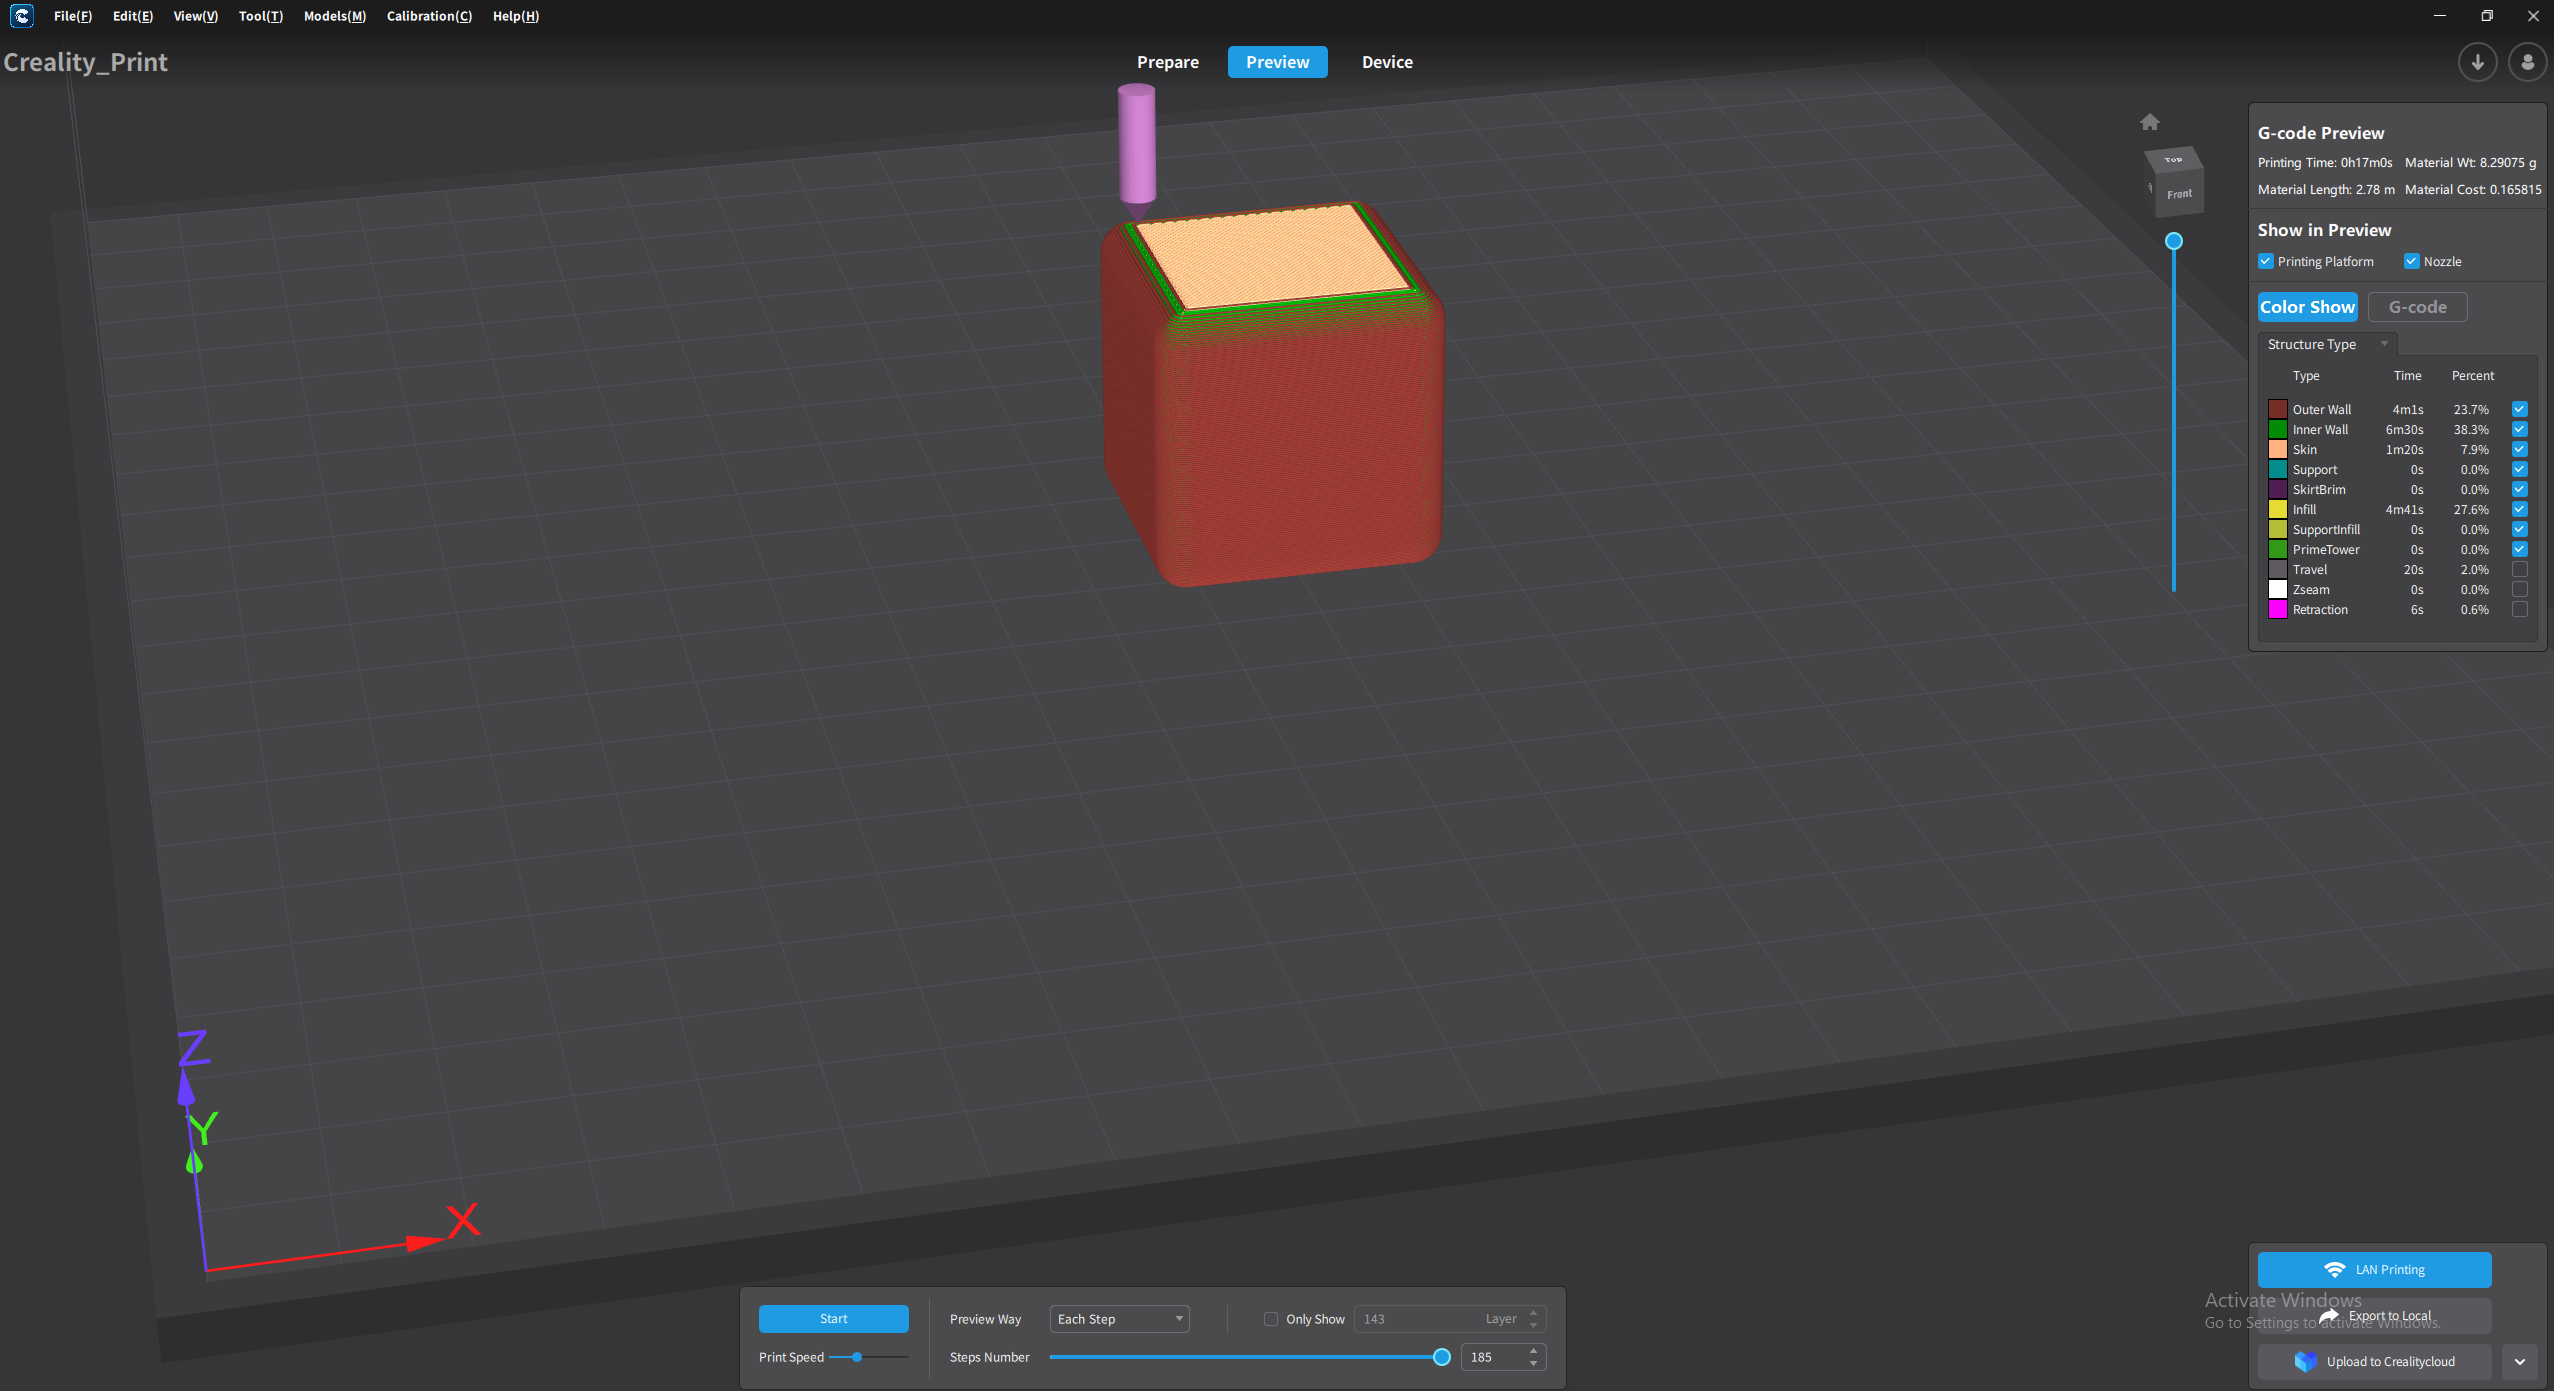Expand the export options arrow beside upload
Screen dimensions: 2554x1391
pyautogui.click(x=2519, y=1361)
